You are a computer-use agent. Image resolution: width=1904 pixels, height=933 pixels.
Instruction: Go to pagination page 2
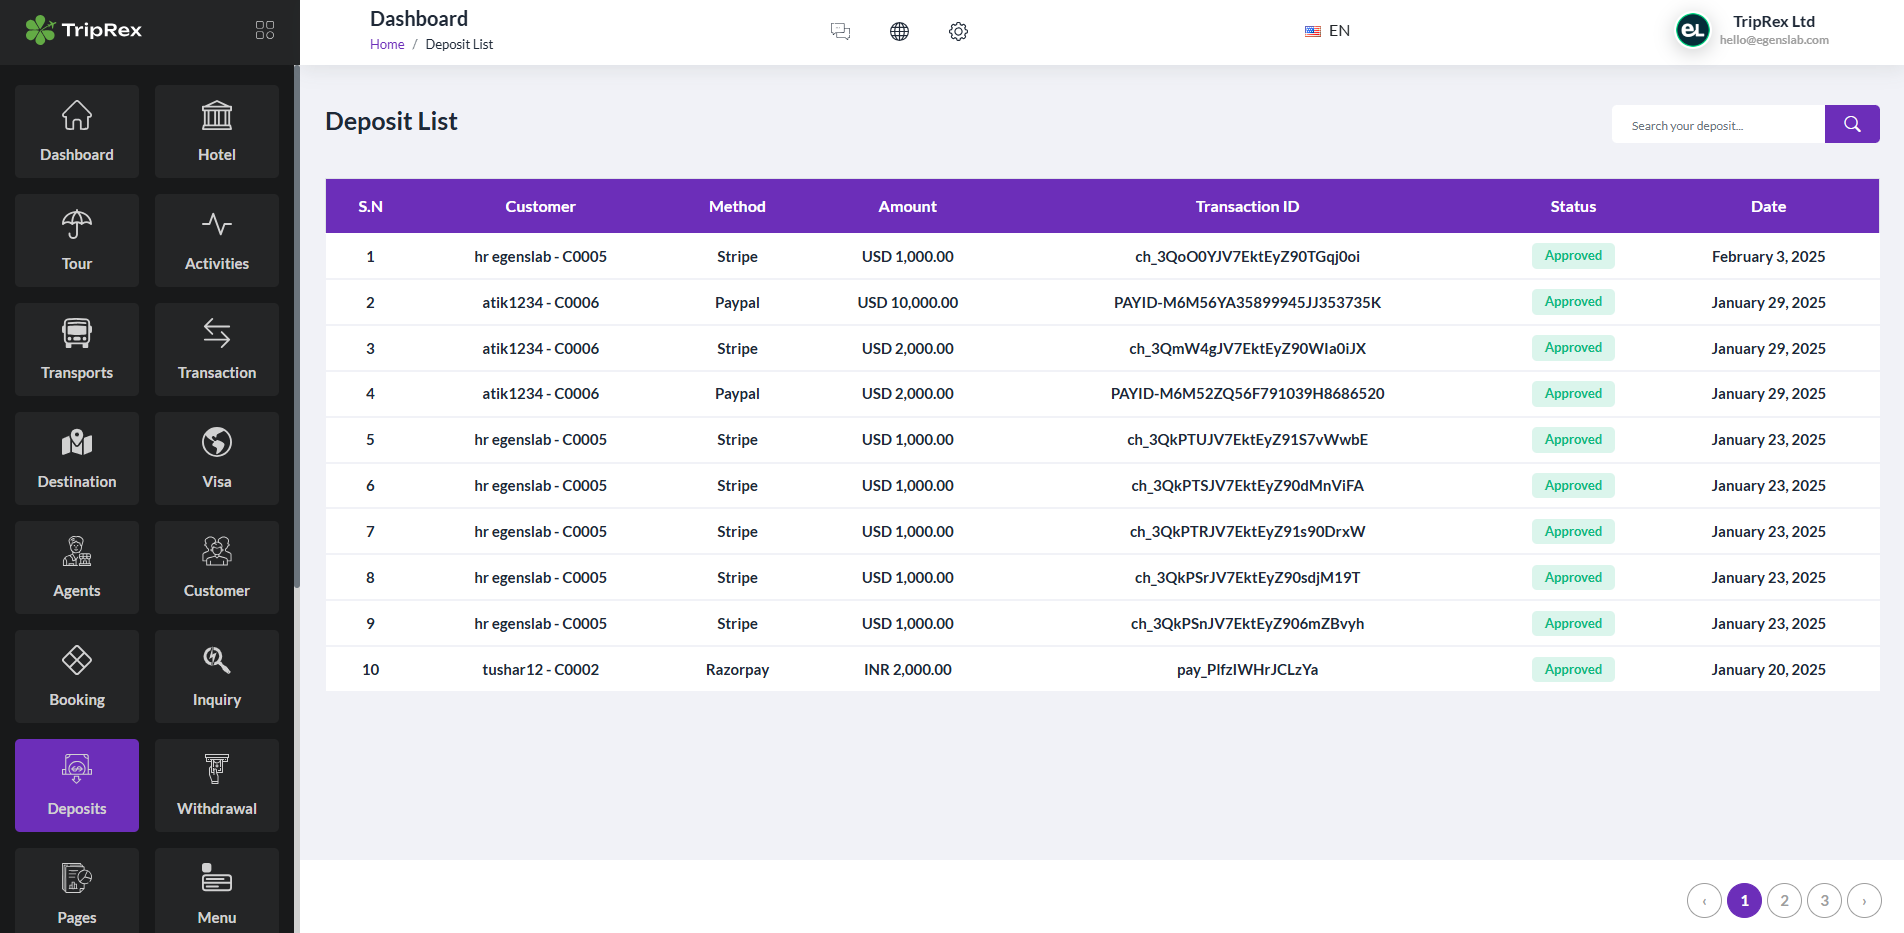[x=1784, y=900]
